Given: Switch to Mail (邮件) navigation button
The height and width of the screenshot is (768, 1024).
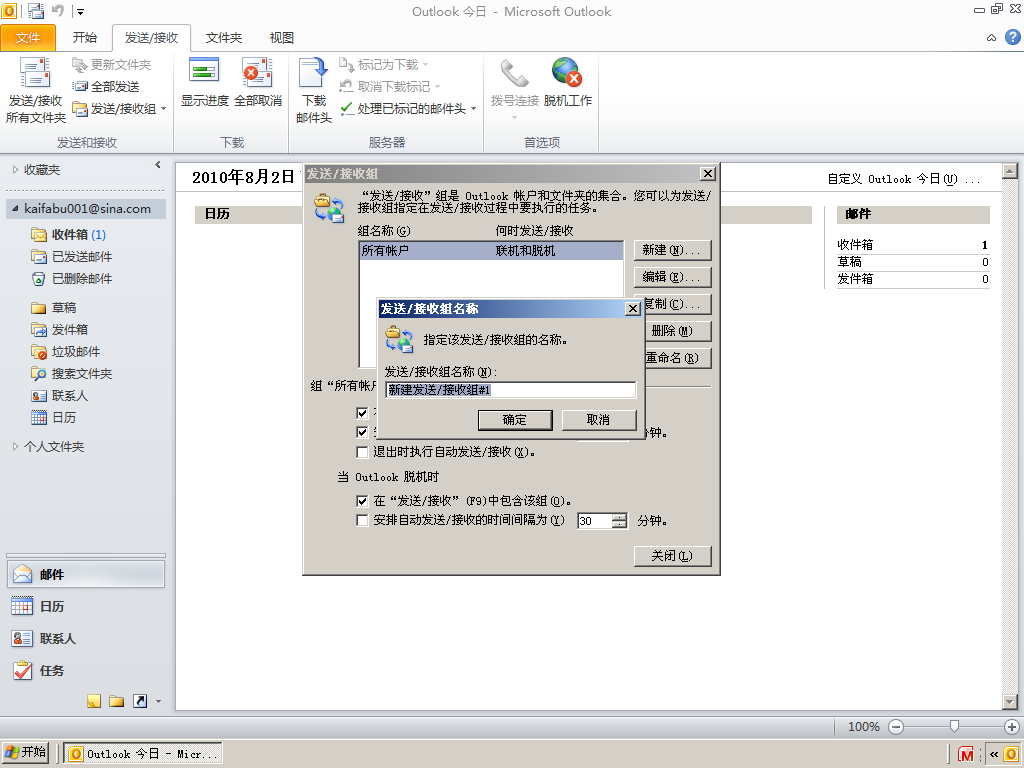Looking at the screenshot, I should (x=86, y=575).
